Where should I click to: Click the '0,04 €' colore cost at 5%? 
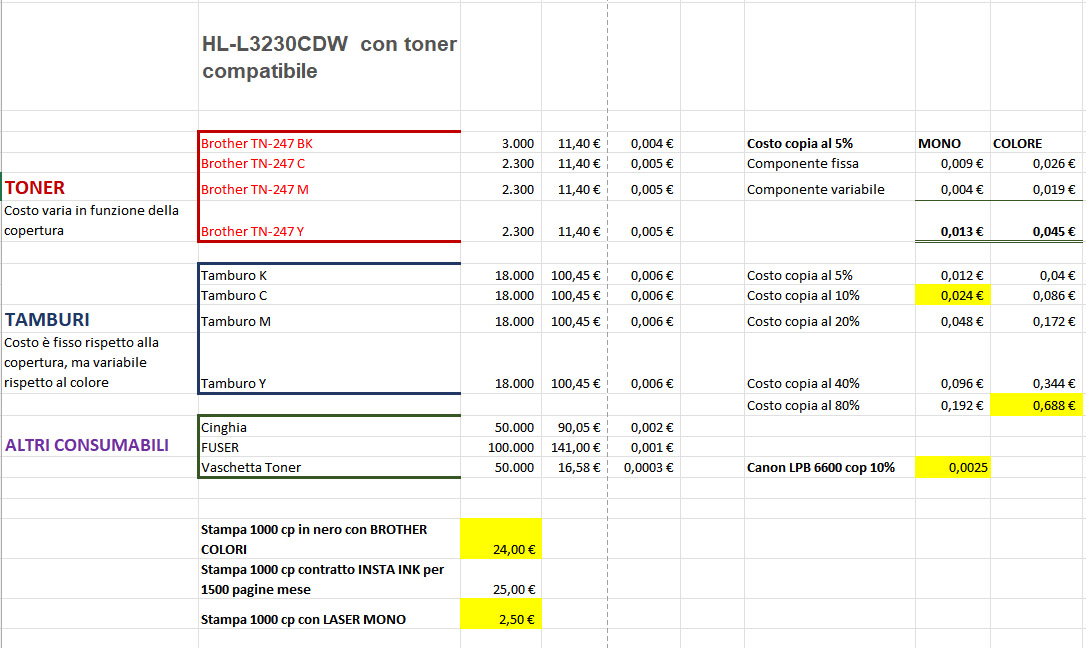1036,275
